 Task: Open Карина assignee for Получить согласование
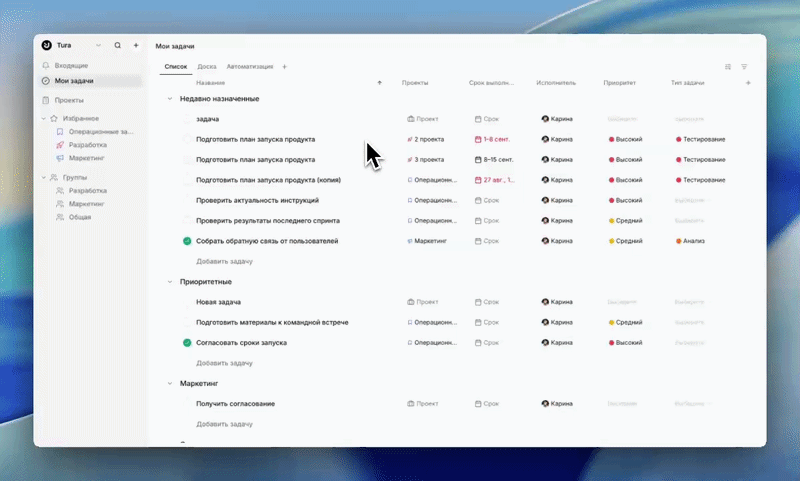tap(557, 404)
